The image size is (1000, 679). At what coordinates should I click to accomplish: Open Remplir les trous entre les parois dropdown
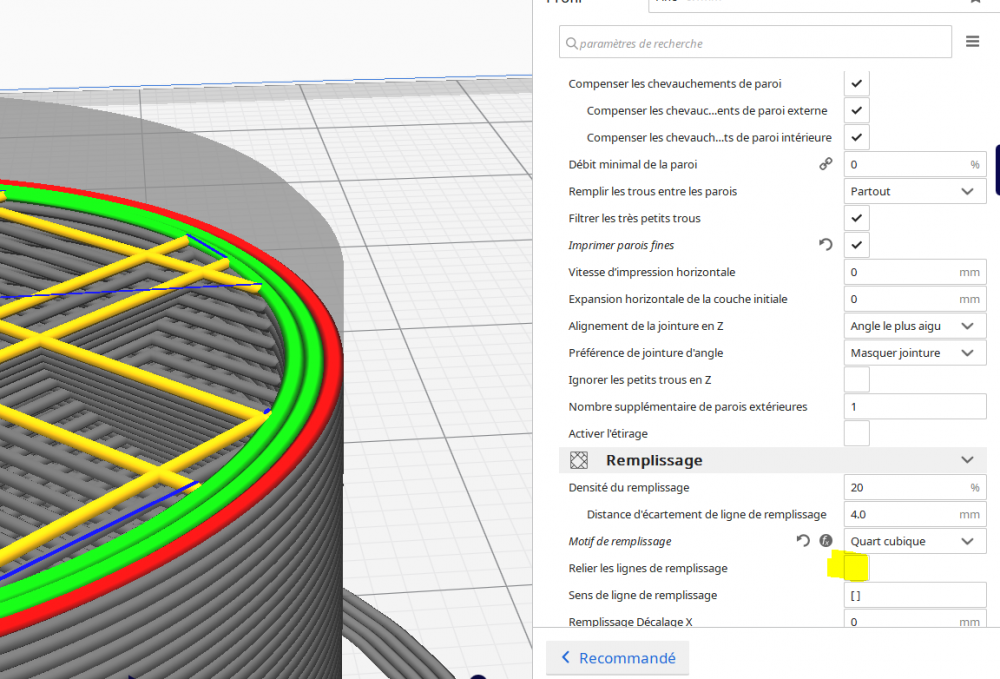915,191
